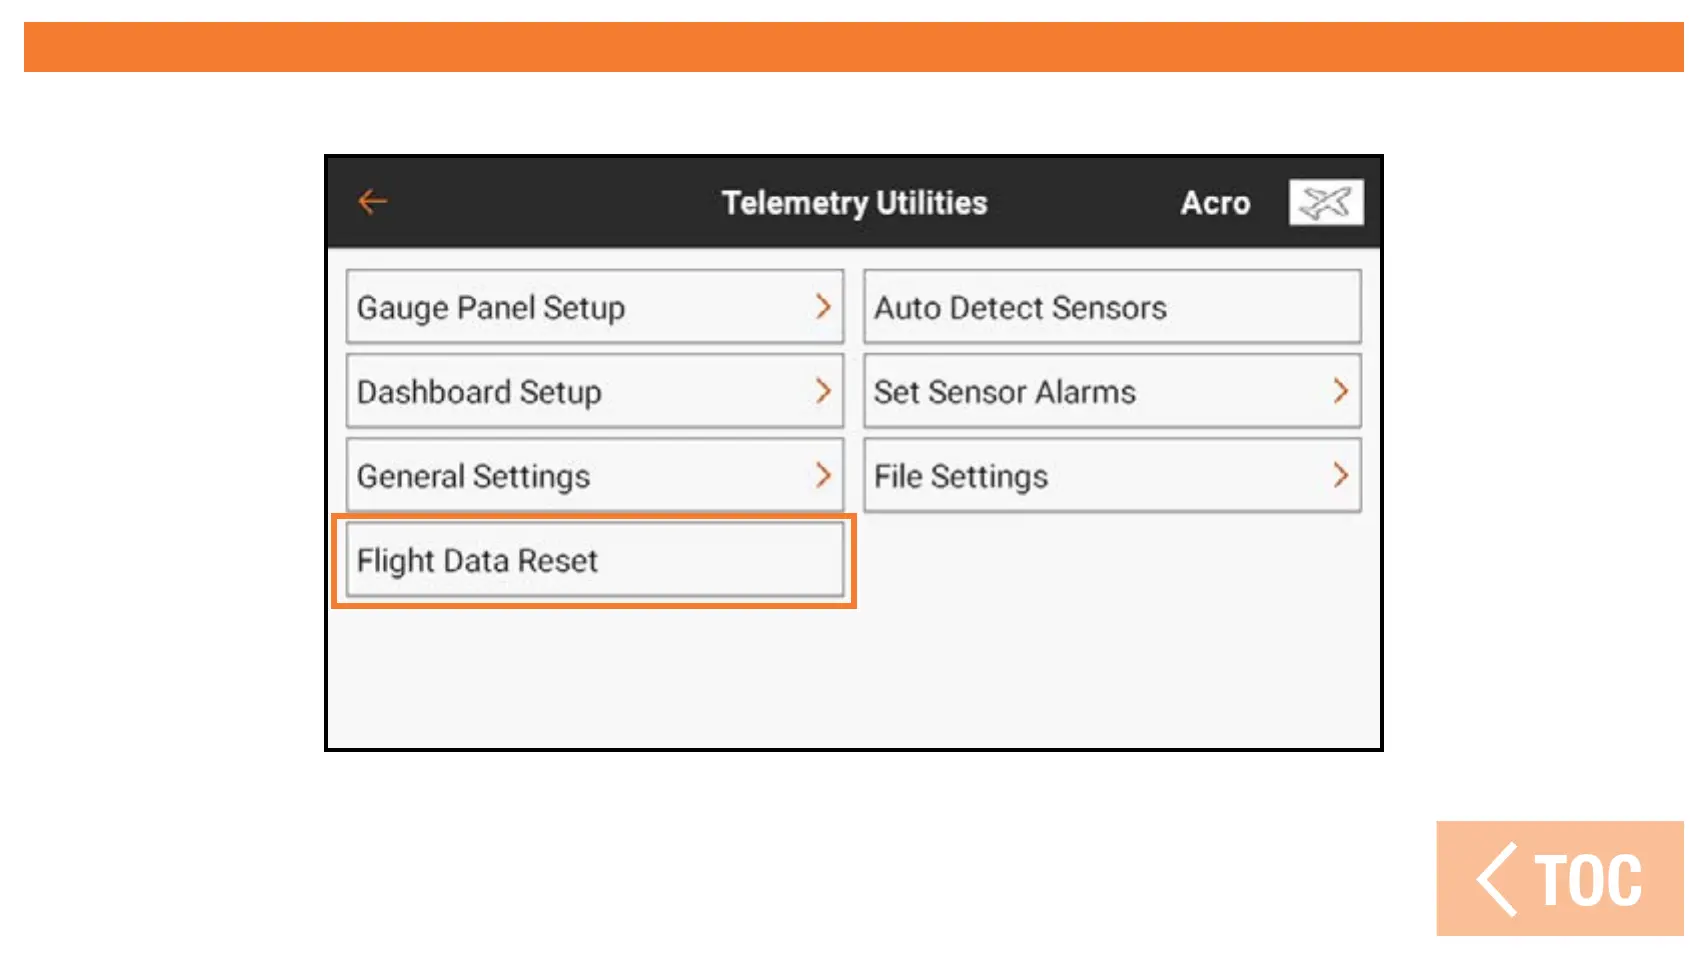
Task: Click the Dashboard Setup chevron arrow
Action: [x=823, y=391]
